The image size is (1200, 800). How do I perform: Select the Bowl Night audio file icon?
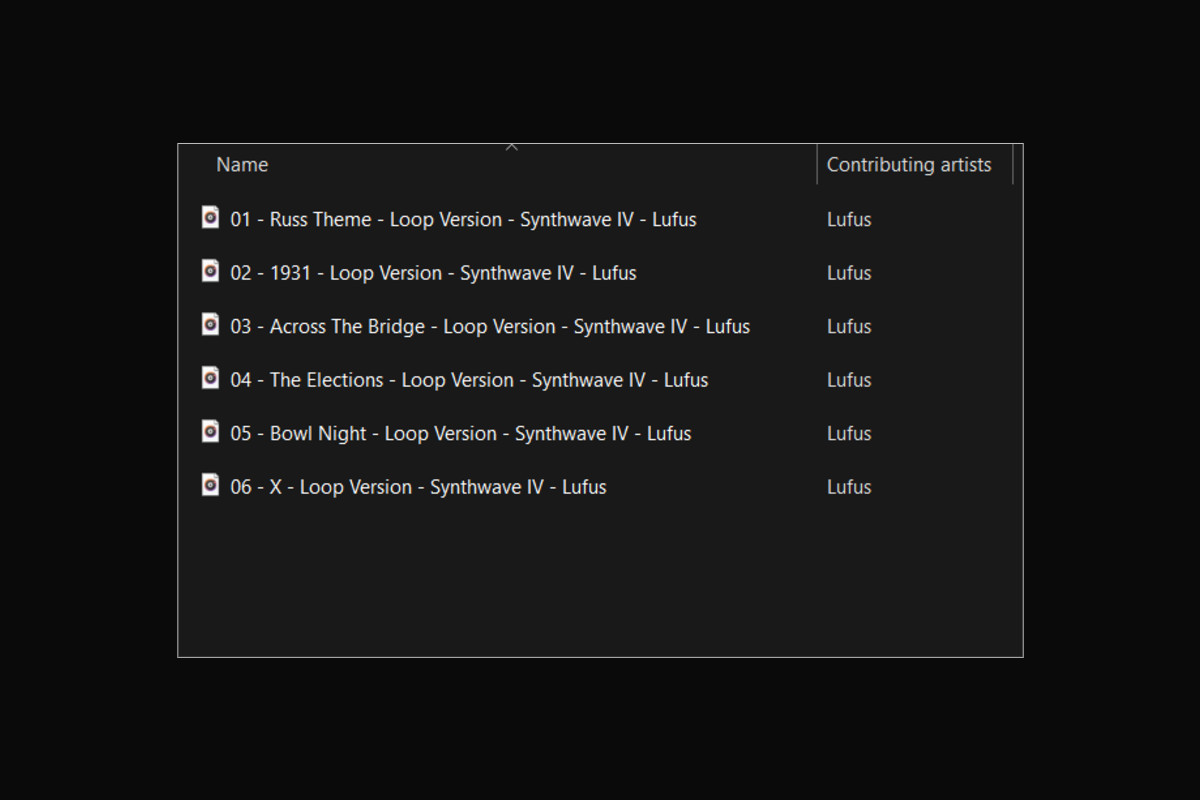coord(210,431)
